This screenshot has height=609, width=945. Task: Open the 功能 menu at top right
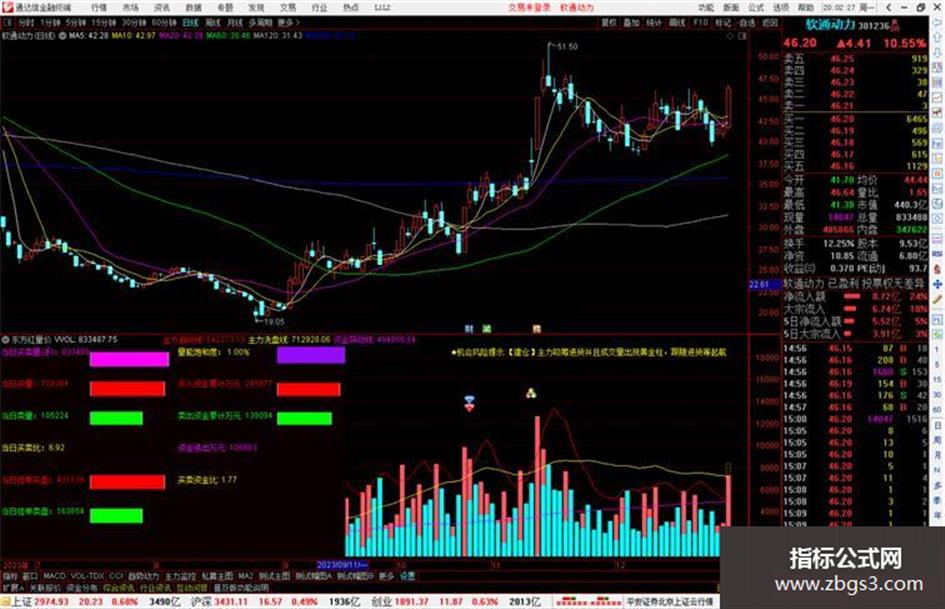[x=706, y=8]
